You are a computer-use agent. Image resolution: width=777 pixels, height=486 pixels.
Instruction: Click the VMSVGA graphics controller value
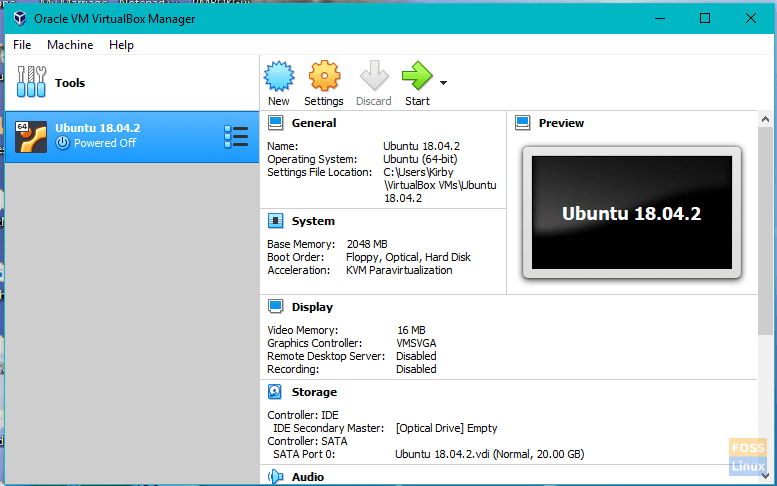(x=416, y=343)
